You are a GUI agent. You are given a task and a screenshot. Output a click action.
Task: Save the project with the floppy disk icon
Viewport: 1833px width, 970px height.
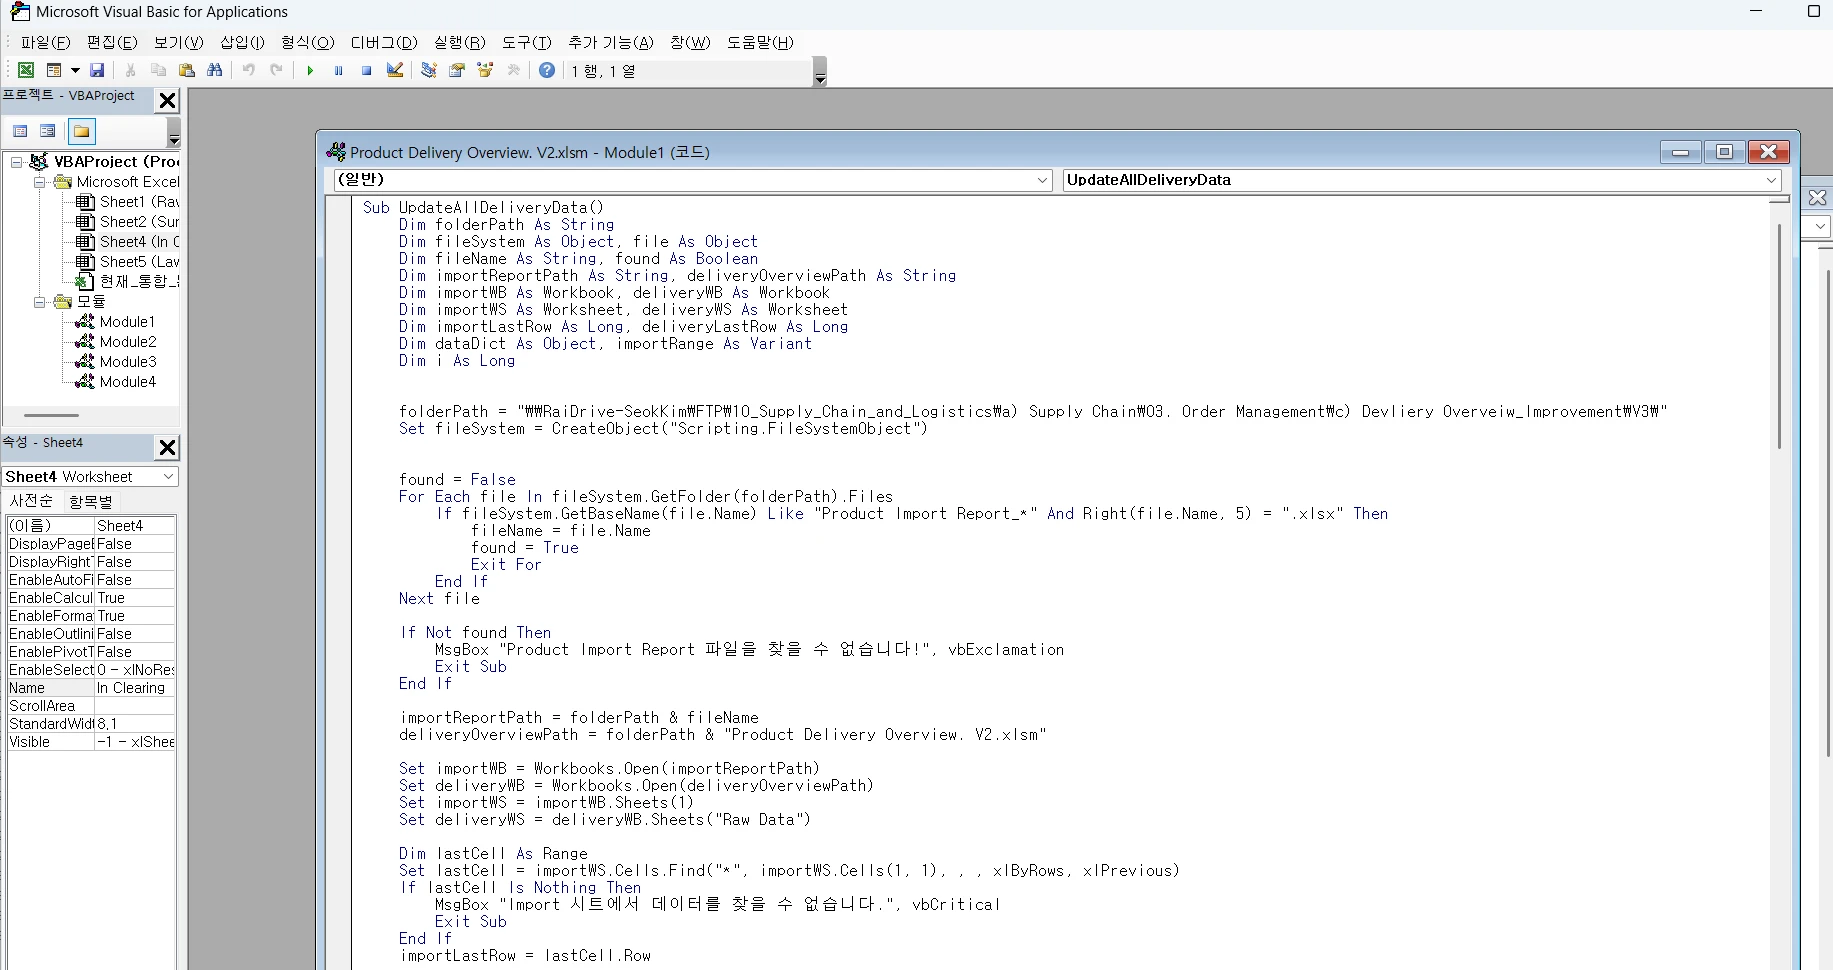[97, 70]
